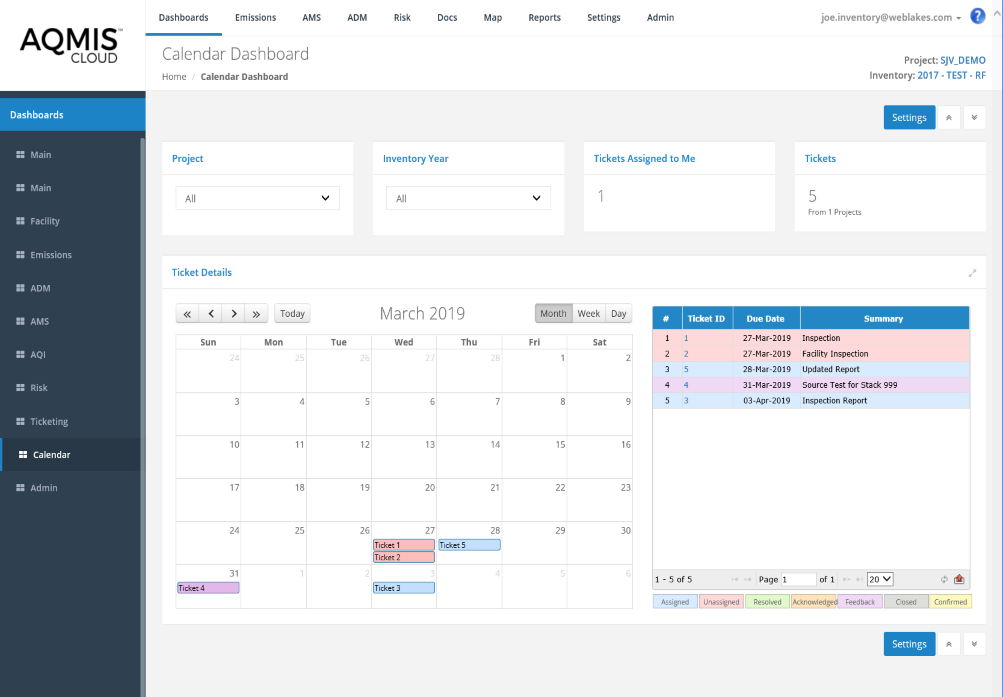Jump forward a year in calendar
The width and height of the screenshot is (1003, 697).
(256, 313)
